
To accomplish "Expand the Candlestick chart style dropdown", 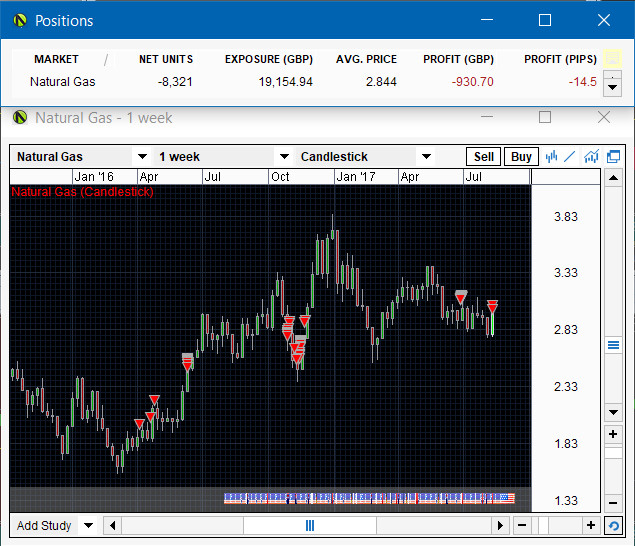I will pos(426,157).
